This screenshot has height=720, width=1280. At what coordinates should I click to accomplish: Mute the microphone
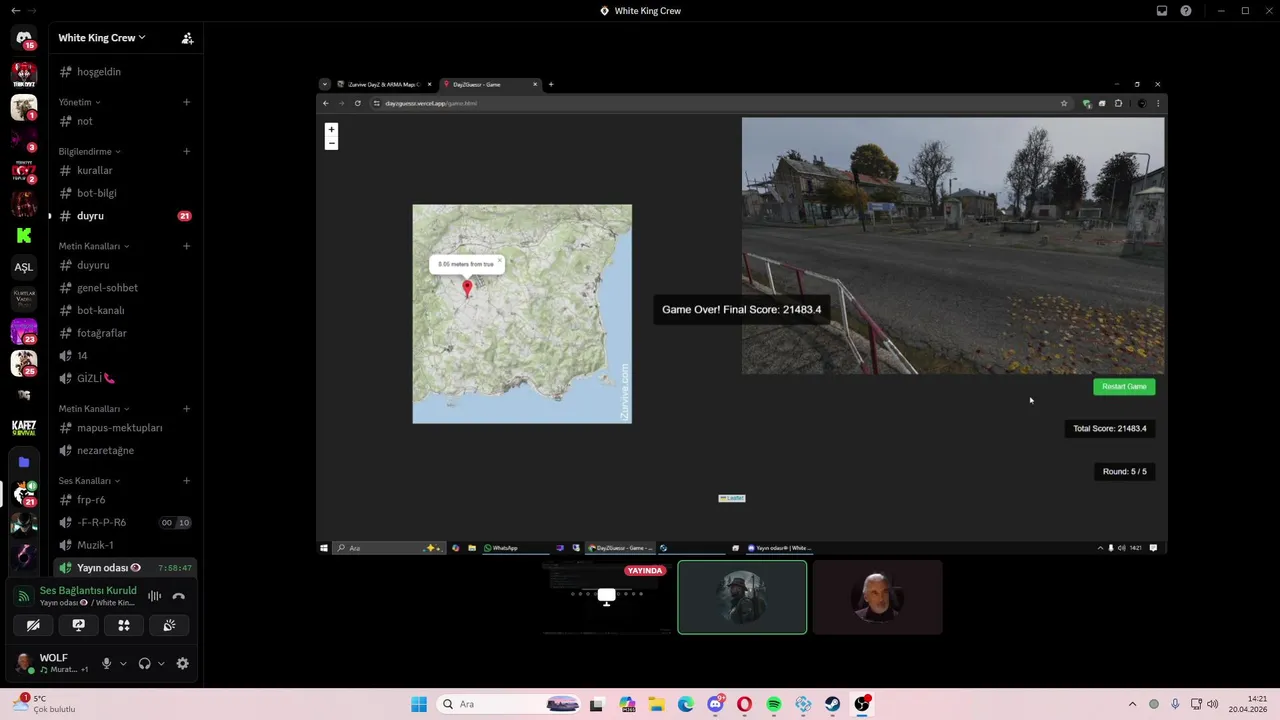(x=107, y=663)
